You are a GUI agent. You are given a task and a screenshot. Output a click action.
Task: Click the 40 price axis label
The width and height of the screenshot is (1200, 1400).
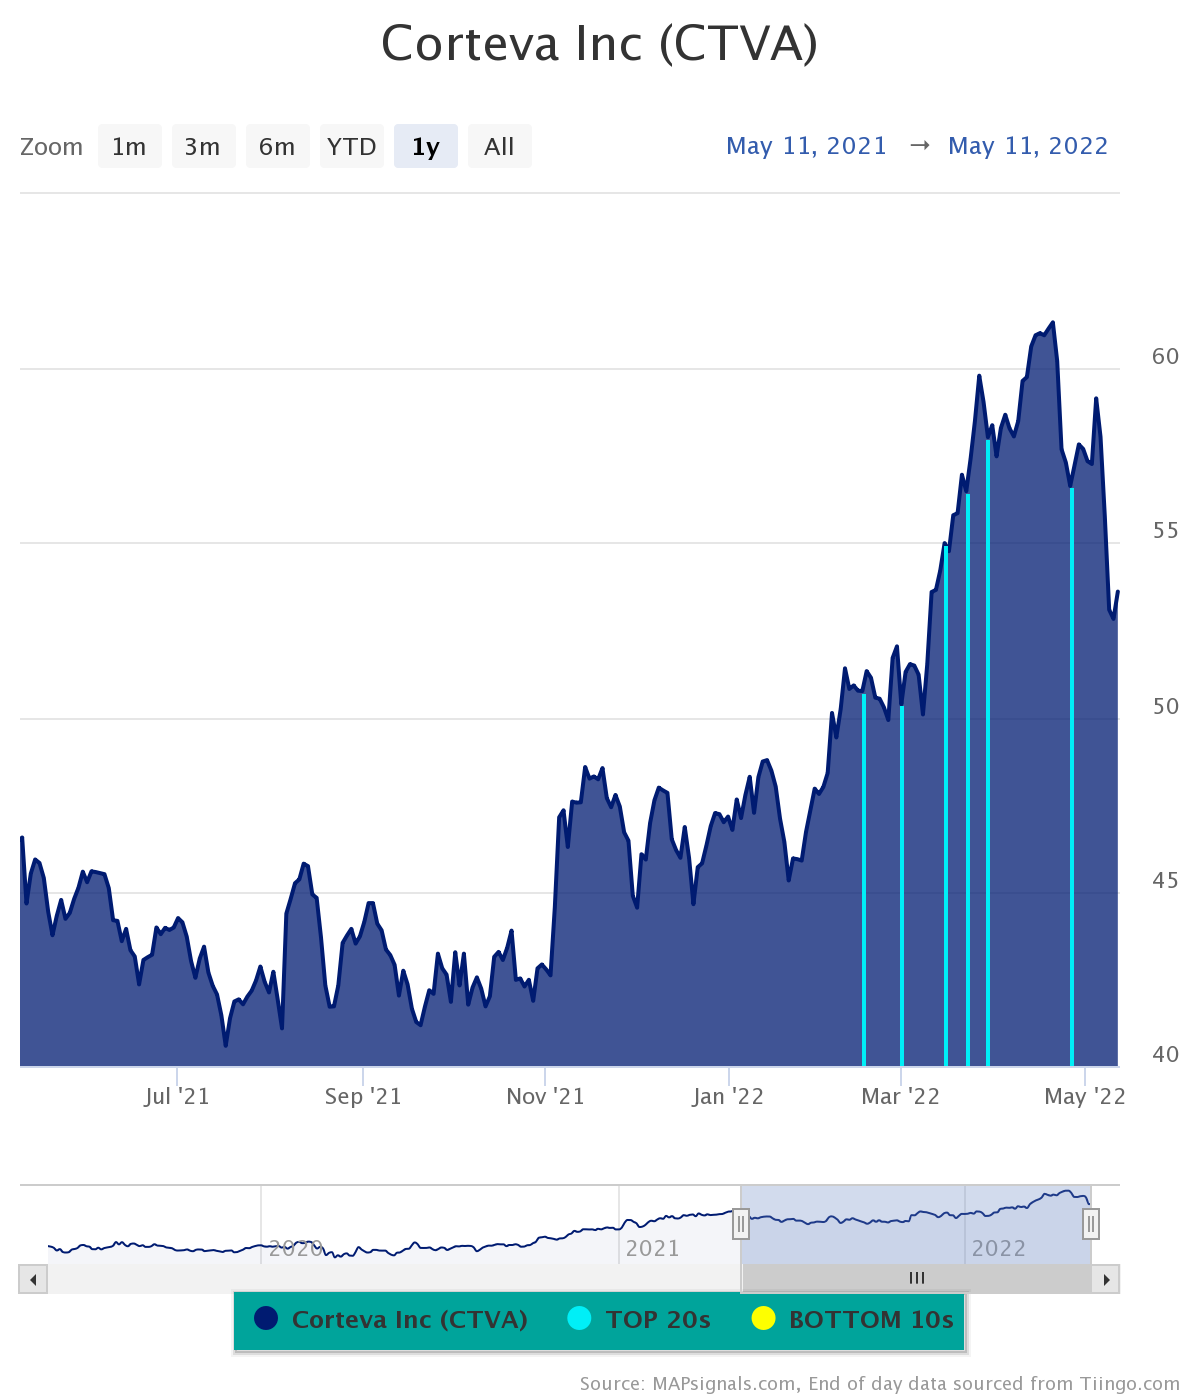tap(1166, 1054)
